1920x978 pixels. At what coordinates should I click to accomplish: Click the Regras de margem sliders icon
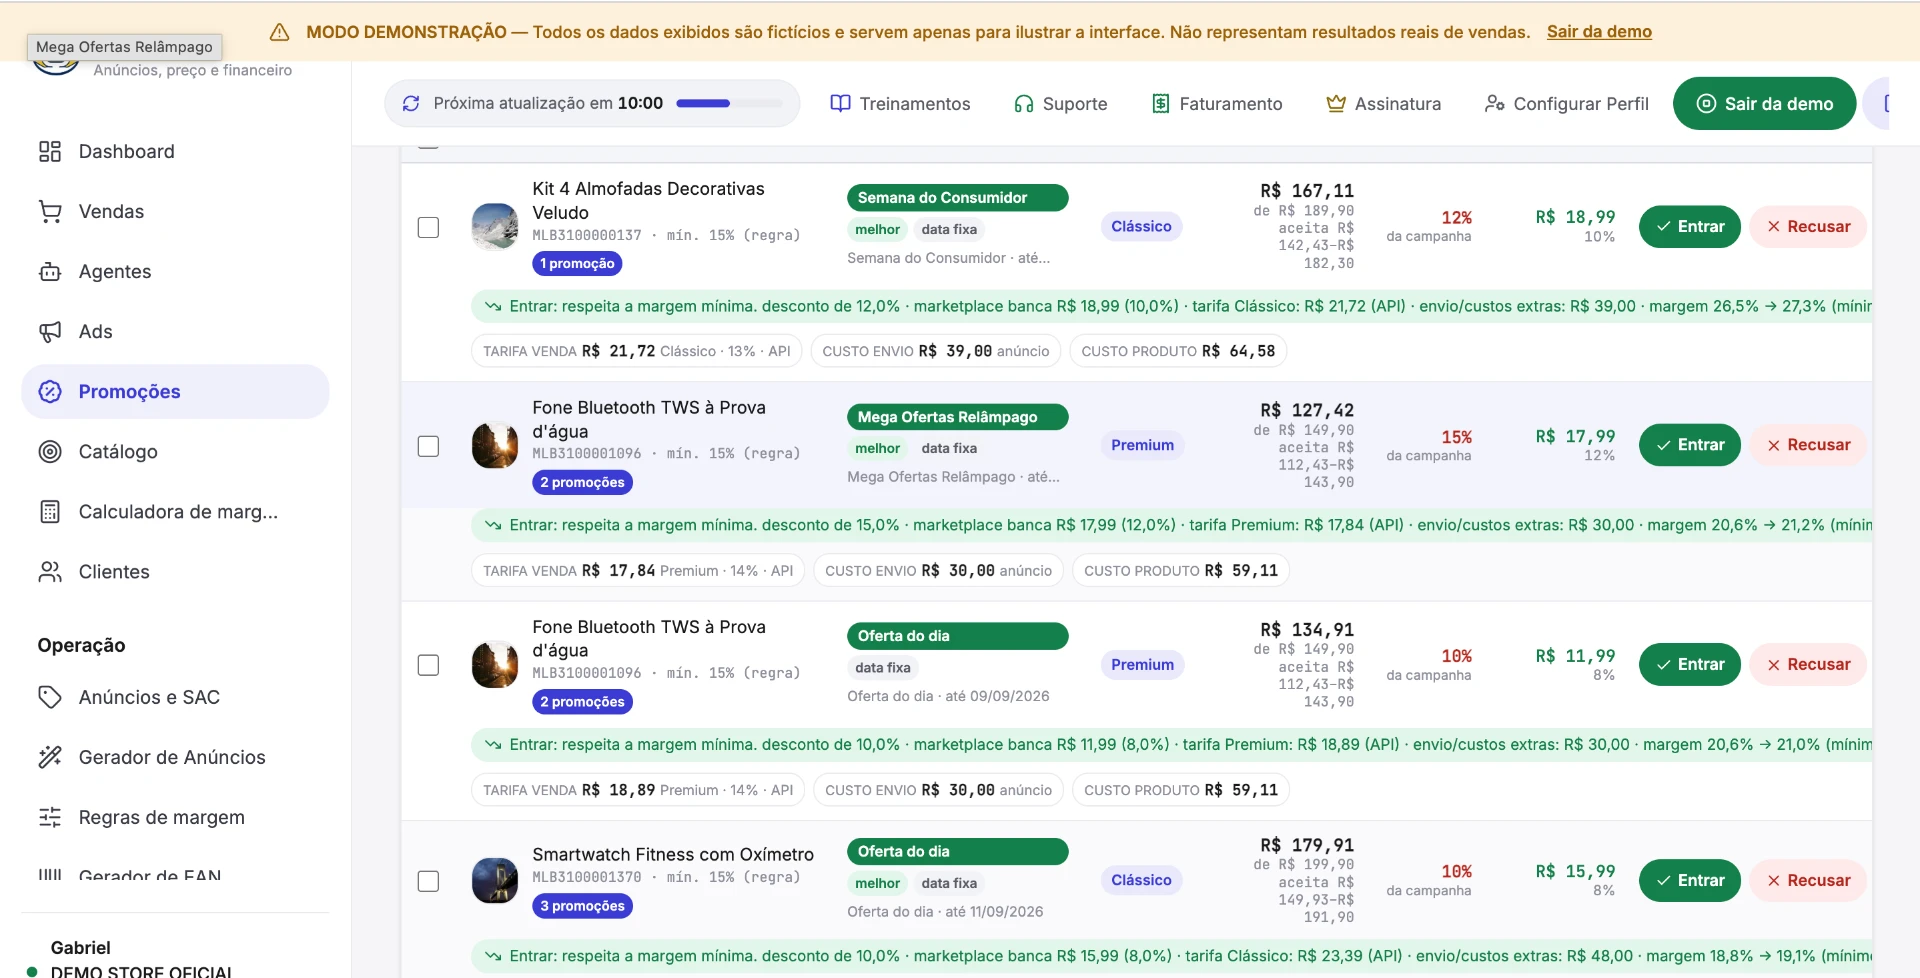[50, 817]
